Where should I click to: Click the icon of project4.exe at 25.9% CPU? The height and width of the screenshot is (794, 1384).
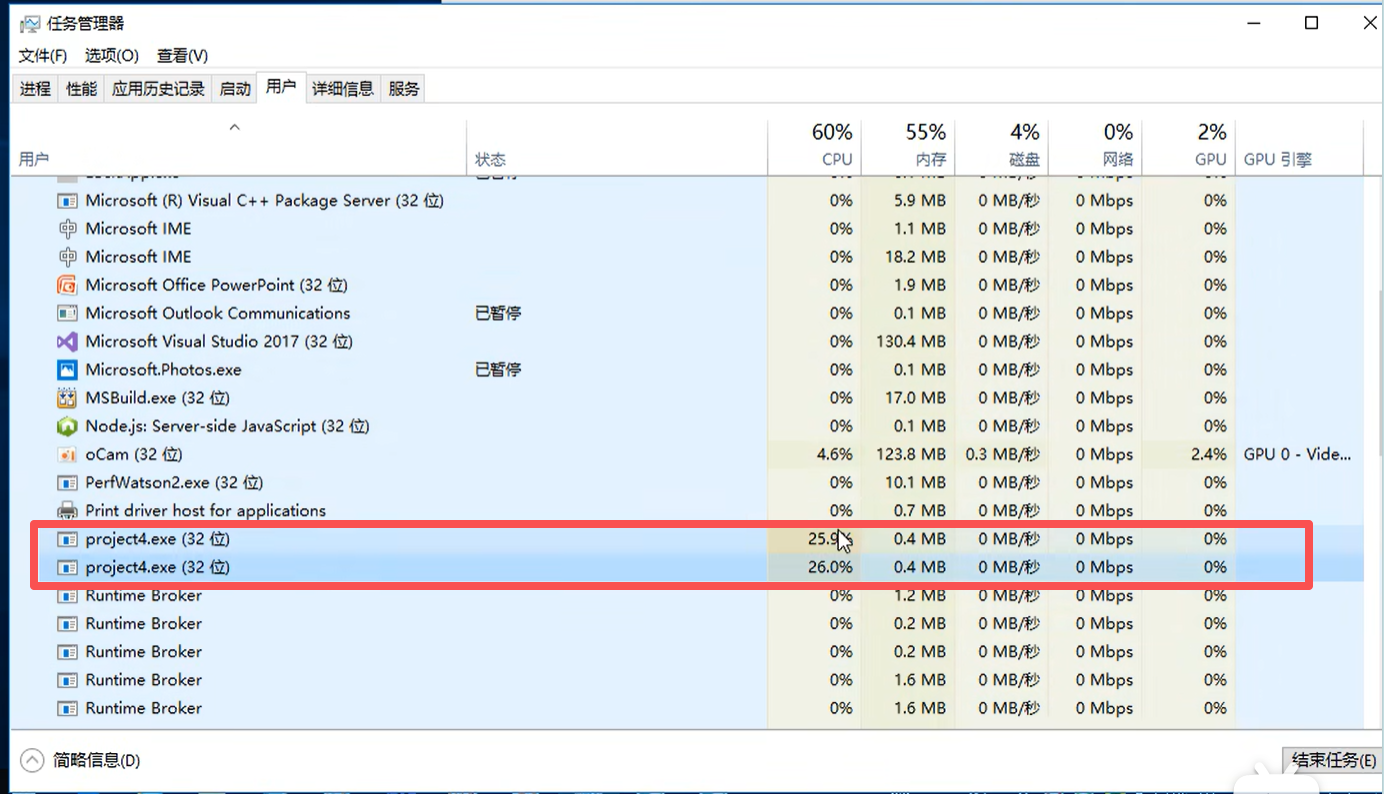click(67, 539)
